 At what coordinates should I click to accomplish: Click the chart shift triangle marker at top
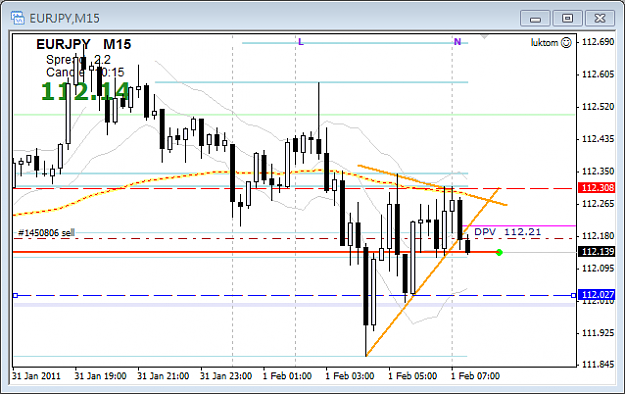pos(484,37)
